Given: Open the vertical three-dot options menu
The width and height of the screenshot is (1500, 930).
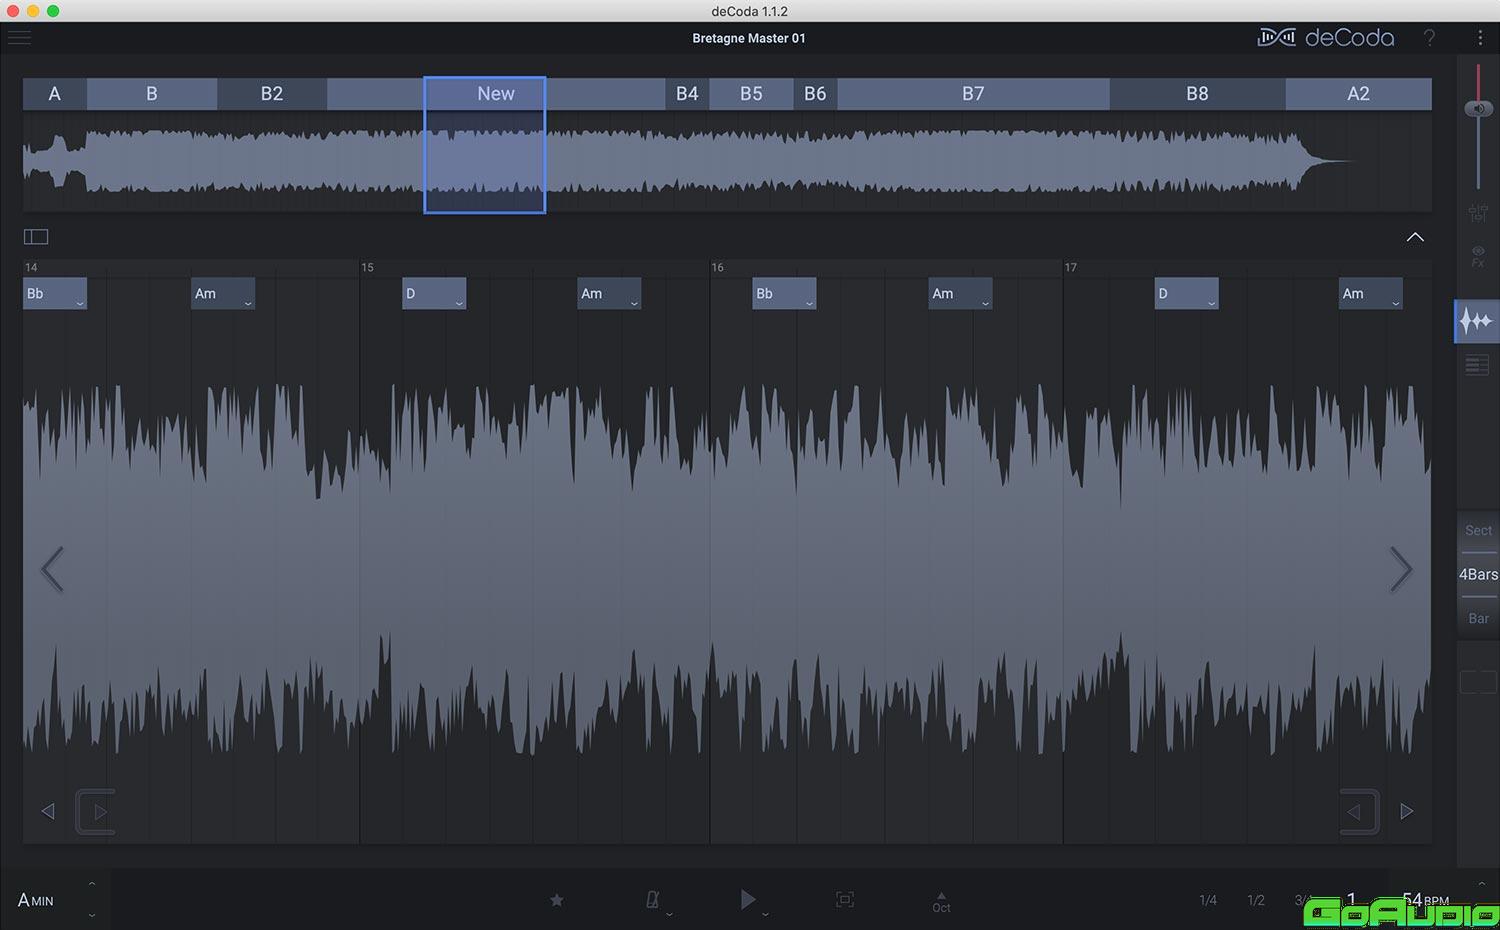Looking at the screenshot, I should [1480, 38].
